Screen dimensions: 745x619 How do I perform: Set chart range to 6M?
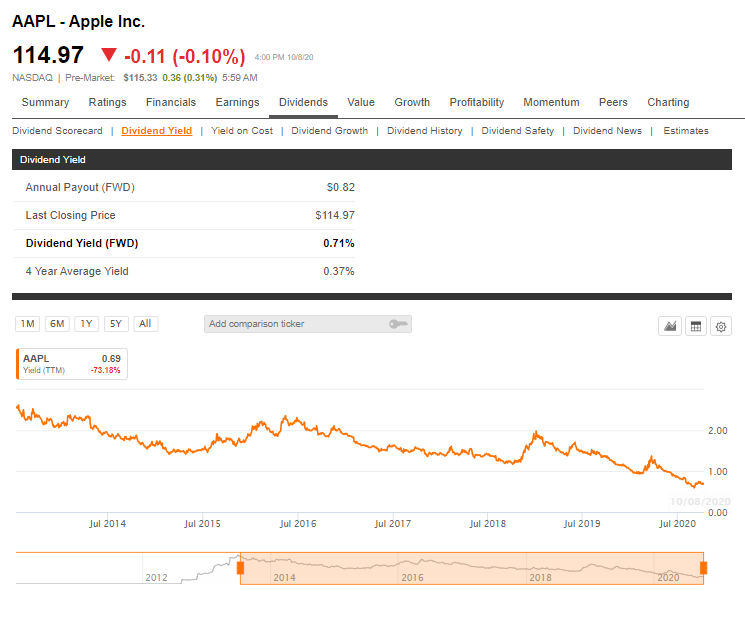(x=57, y=324)
